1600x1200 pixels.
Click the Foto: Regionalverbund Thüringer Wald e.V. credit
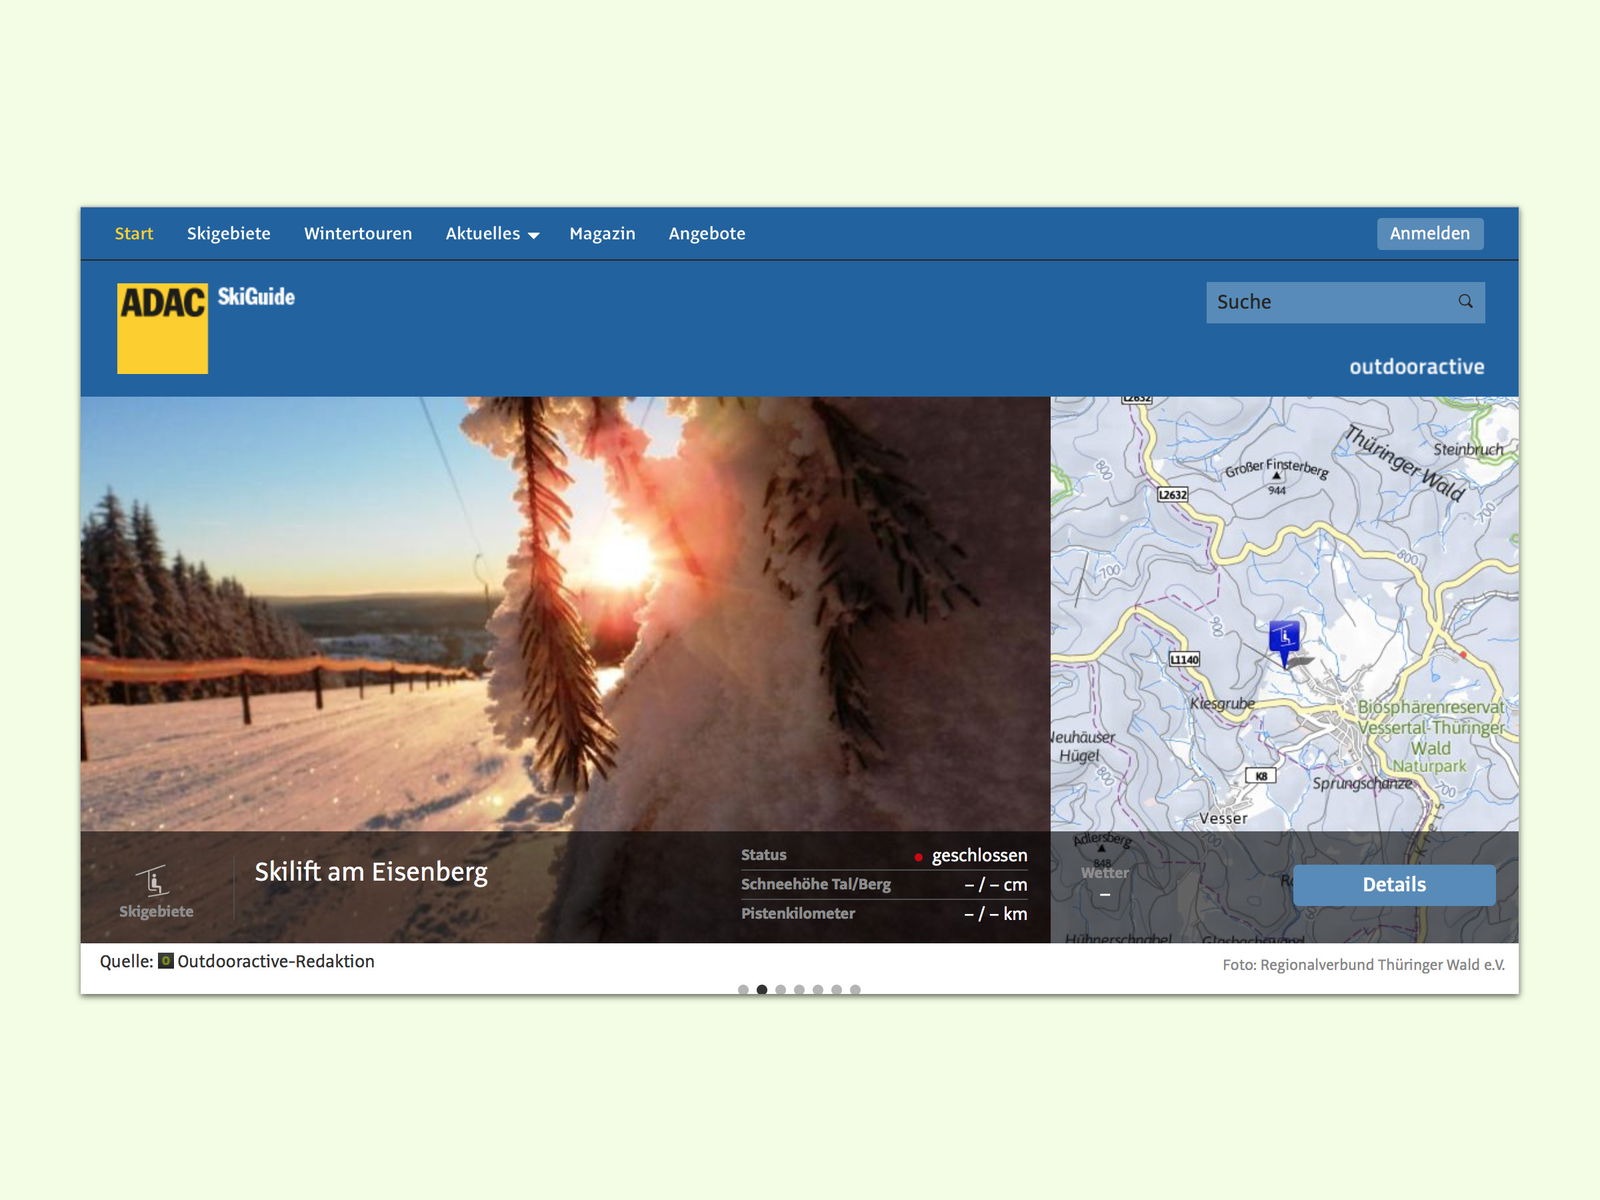point(1364,965)
